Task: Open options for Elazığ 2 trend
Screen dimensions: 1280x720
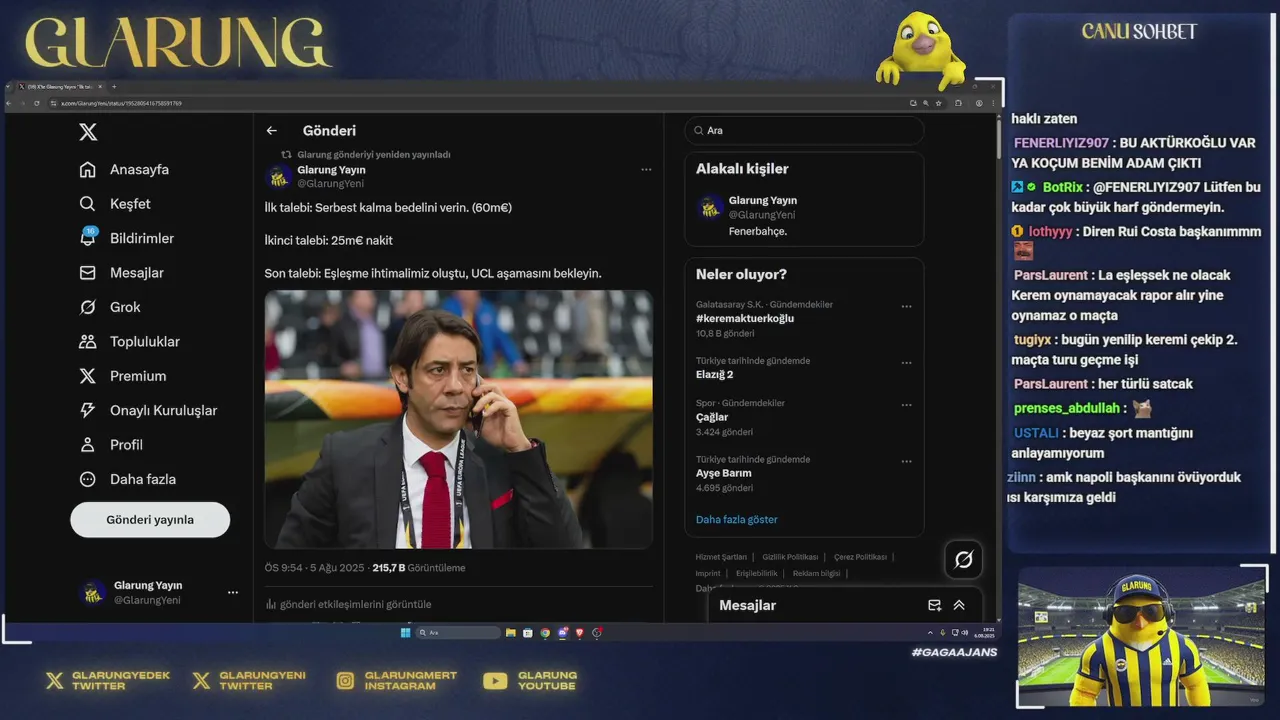Action: (906, 363)
